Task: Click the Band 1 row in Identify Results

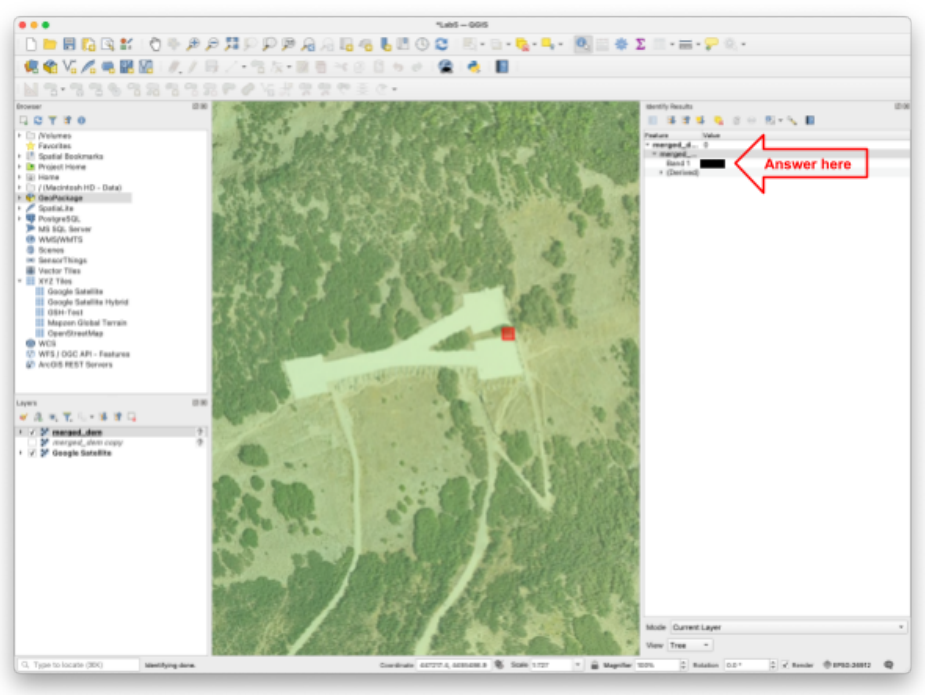Action: (x=776, y=163)
